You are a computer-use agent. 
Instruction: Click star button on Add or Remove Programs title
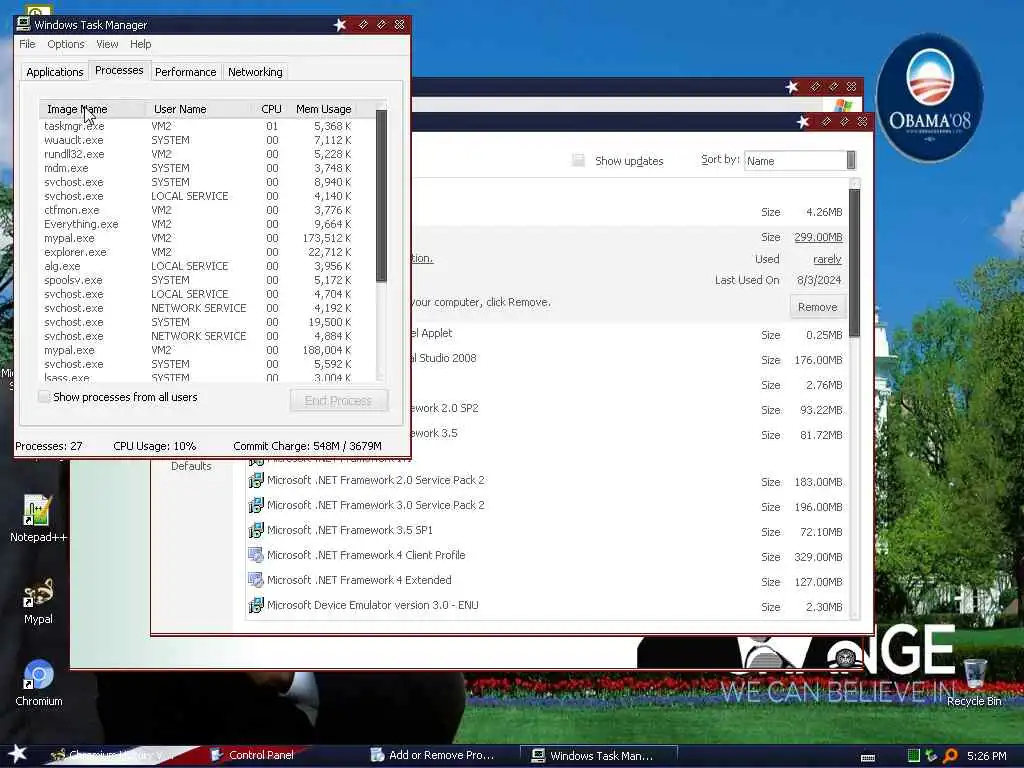click(803, 121)
